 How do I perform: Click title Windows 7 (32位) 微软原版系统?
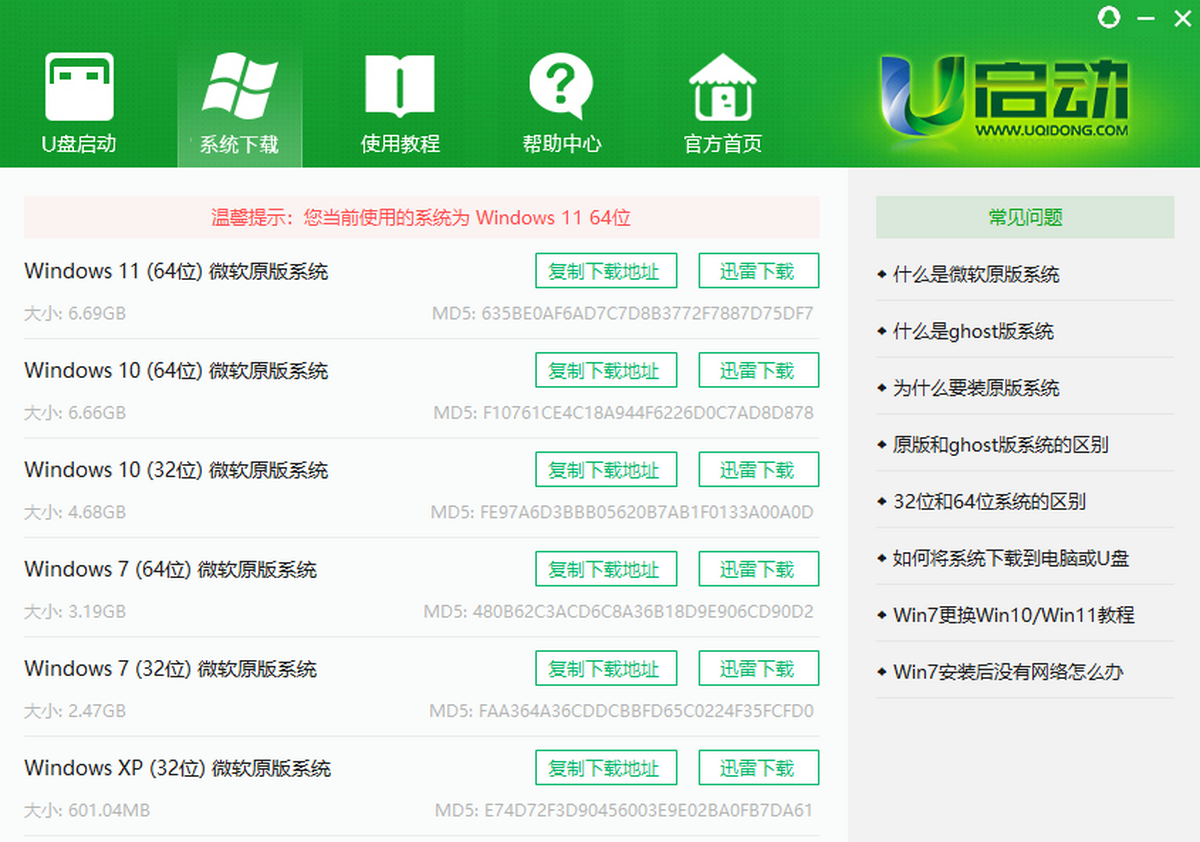click(x=171, y=668)
